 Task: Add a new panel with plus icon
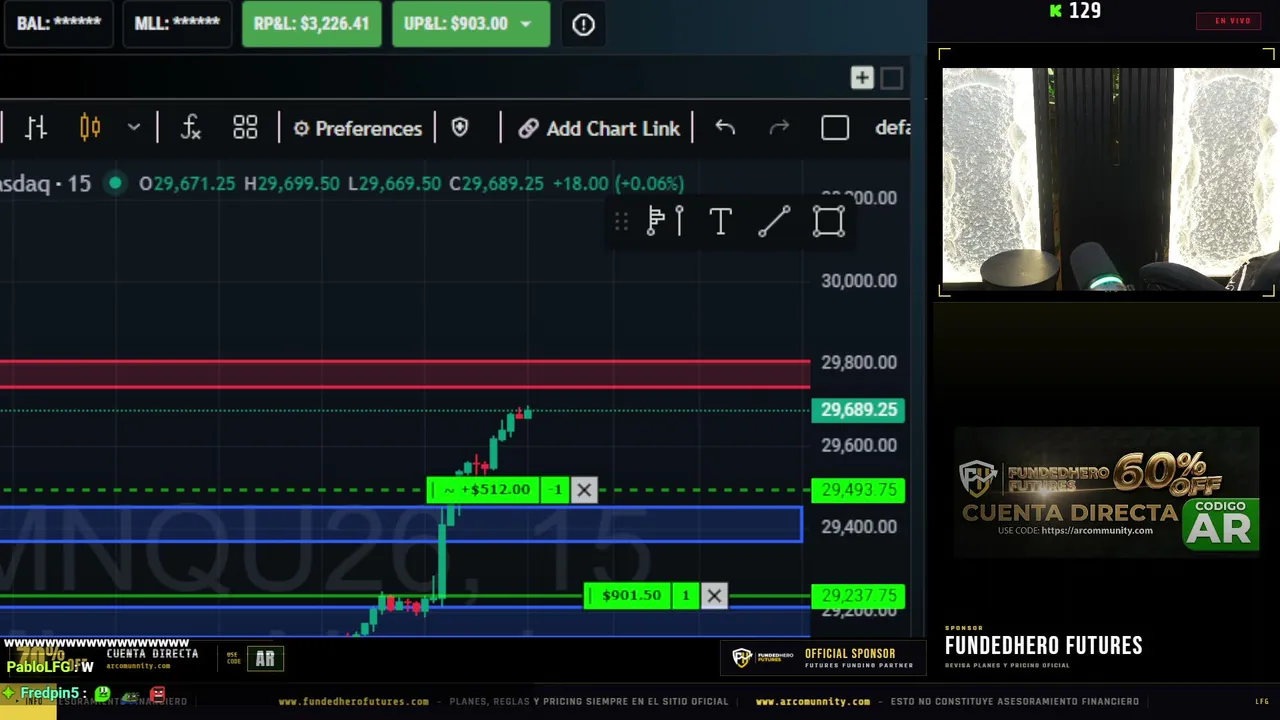(862, 78)
